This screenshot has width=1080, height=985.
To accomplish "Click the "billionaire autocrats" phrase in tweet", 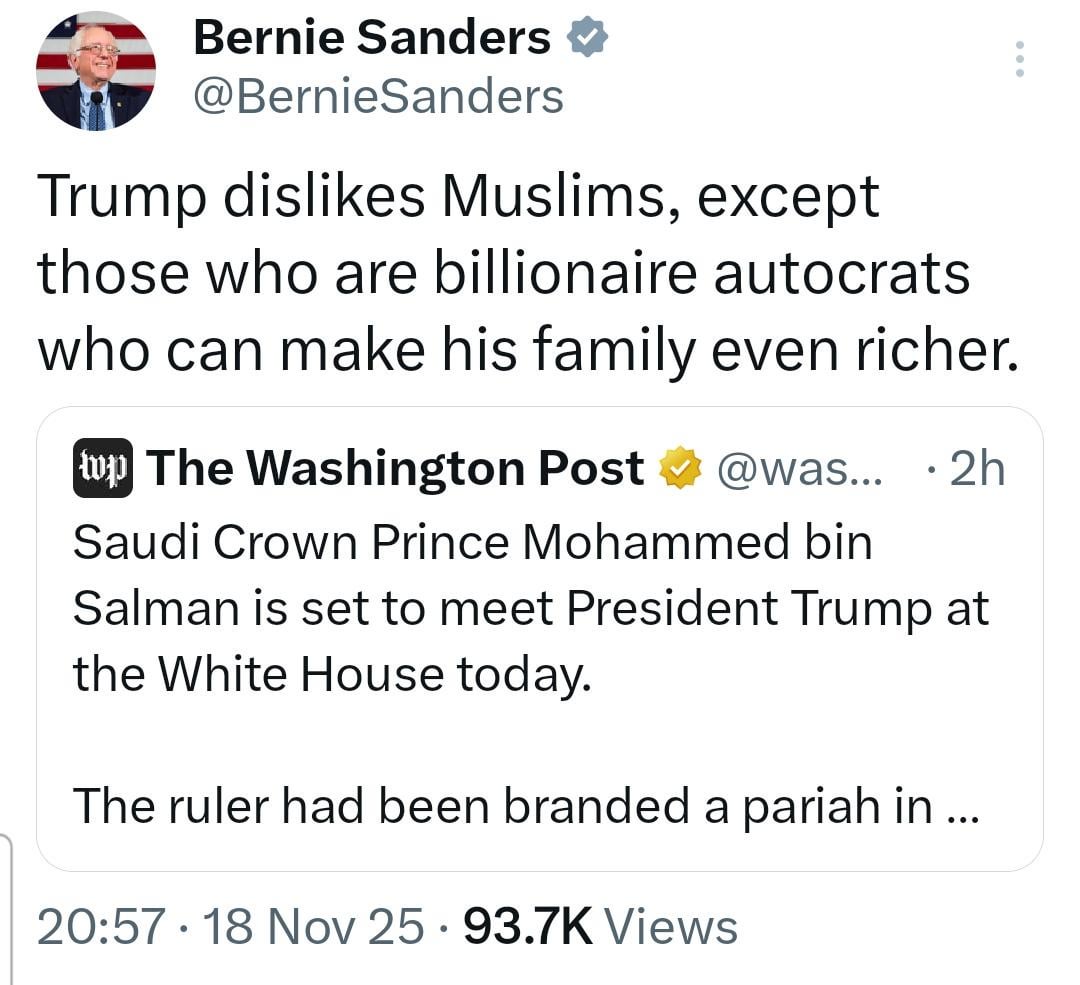I will (x=701, y=273).
